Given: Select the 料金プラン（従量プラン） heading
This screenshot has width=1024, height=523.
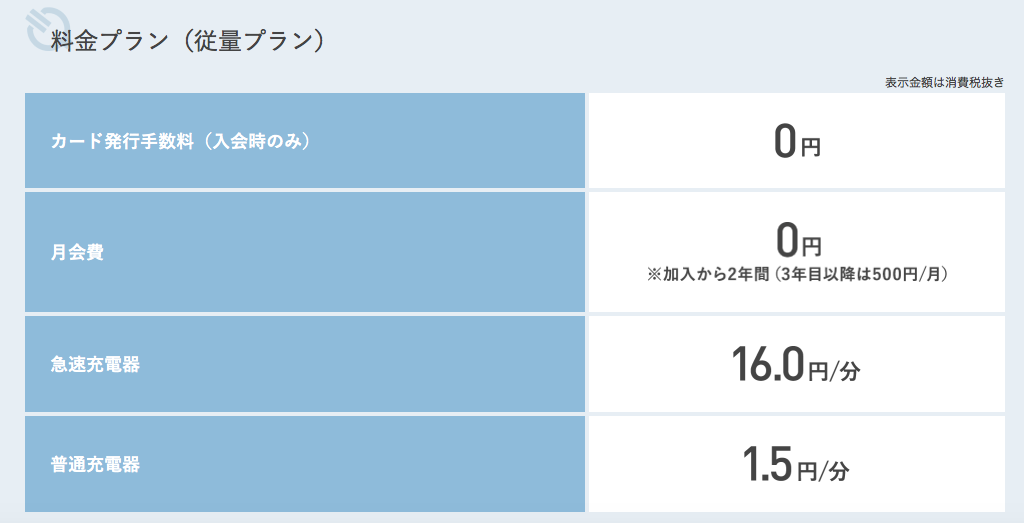Looking at the screenshot, I should pyautogui.click(x=187, y=40).
